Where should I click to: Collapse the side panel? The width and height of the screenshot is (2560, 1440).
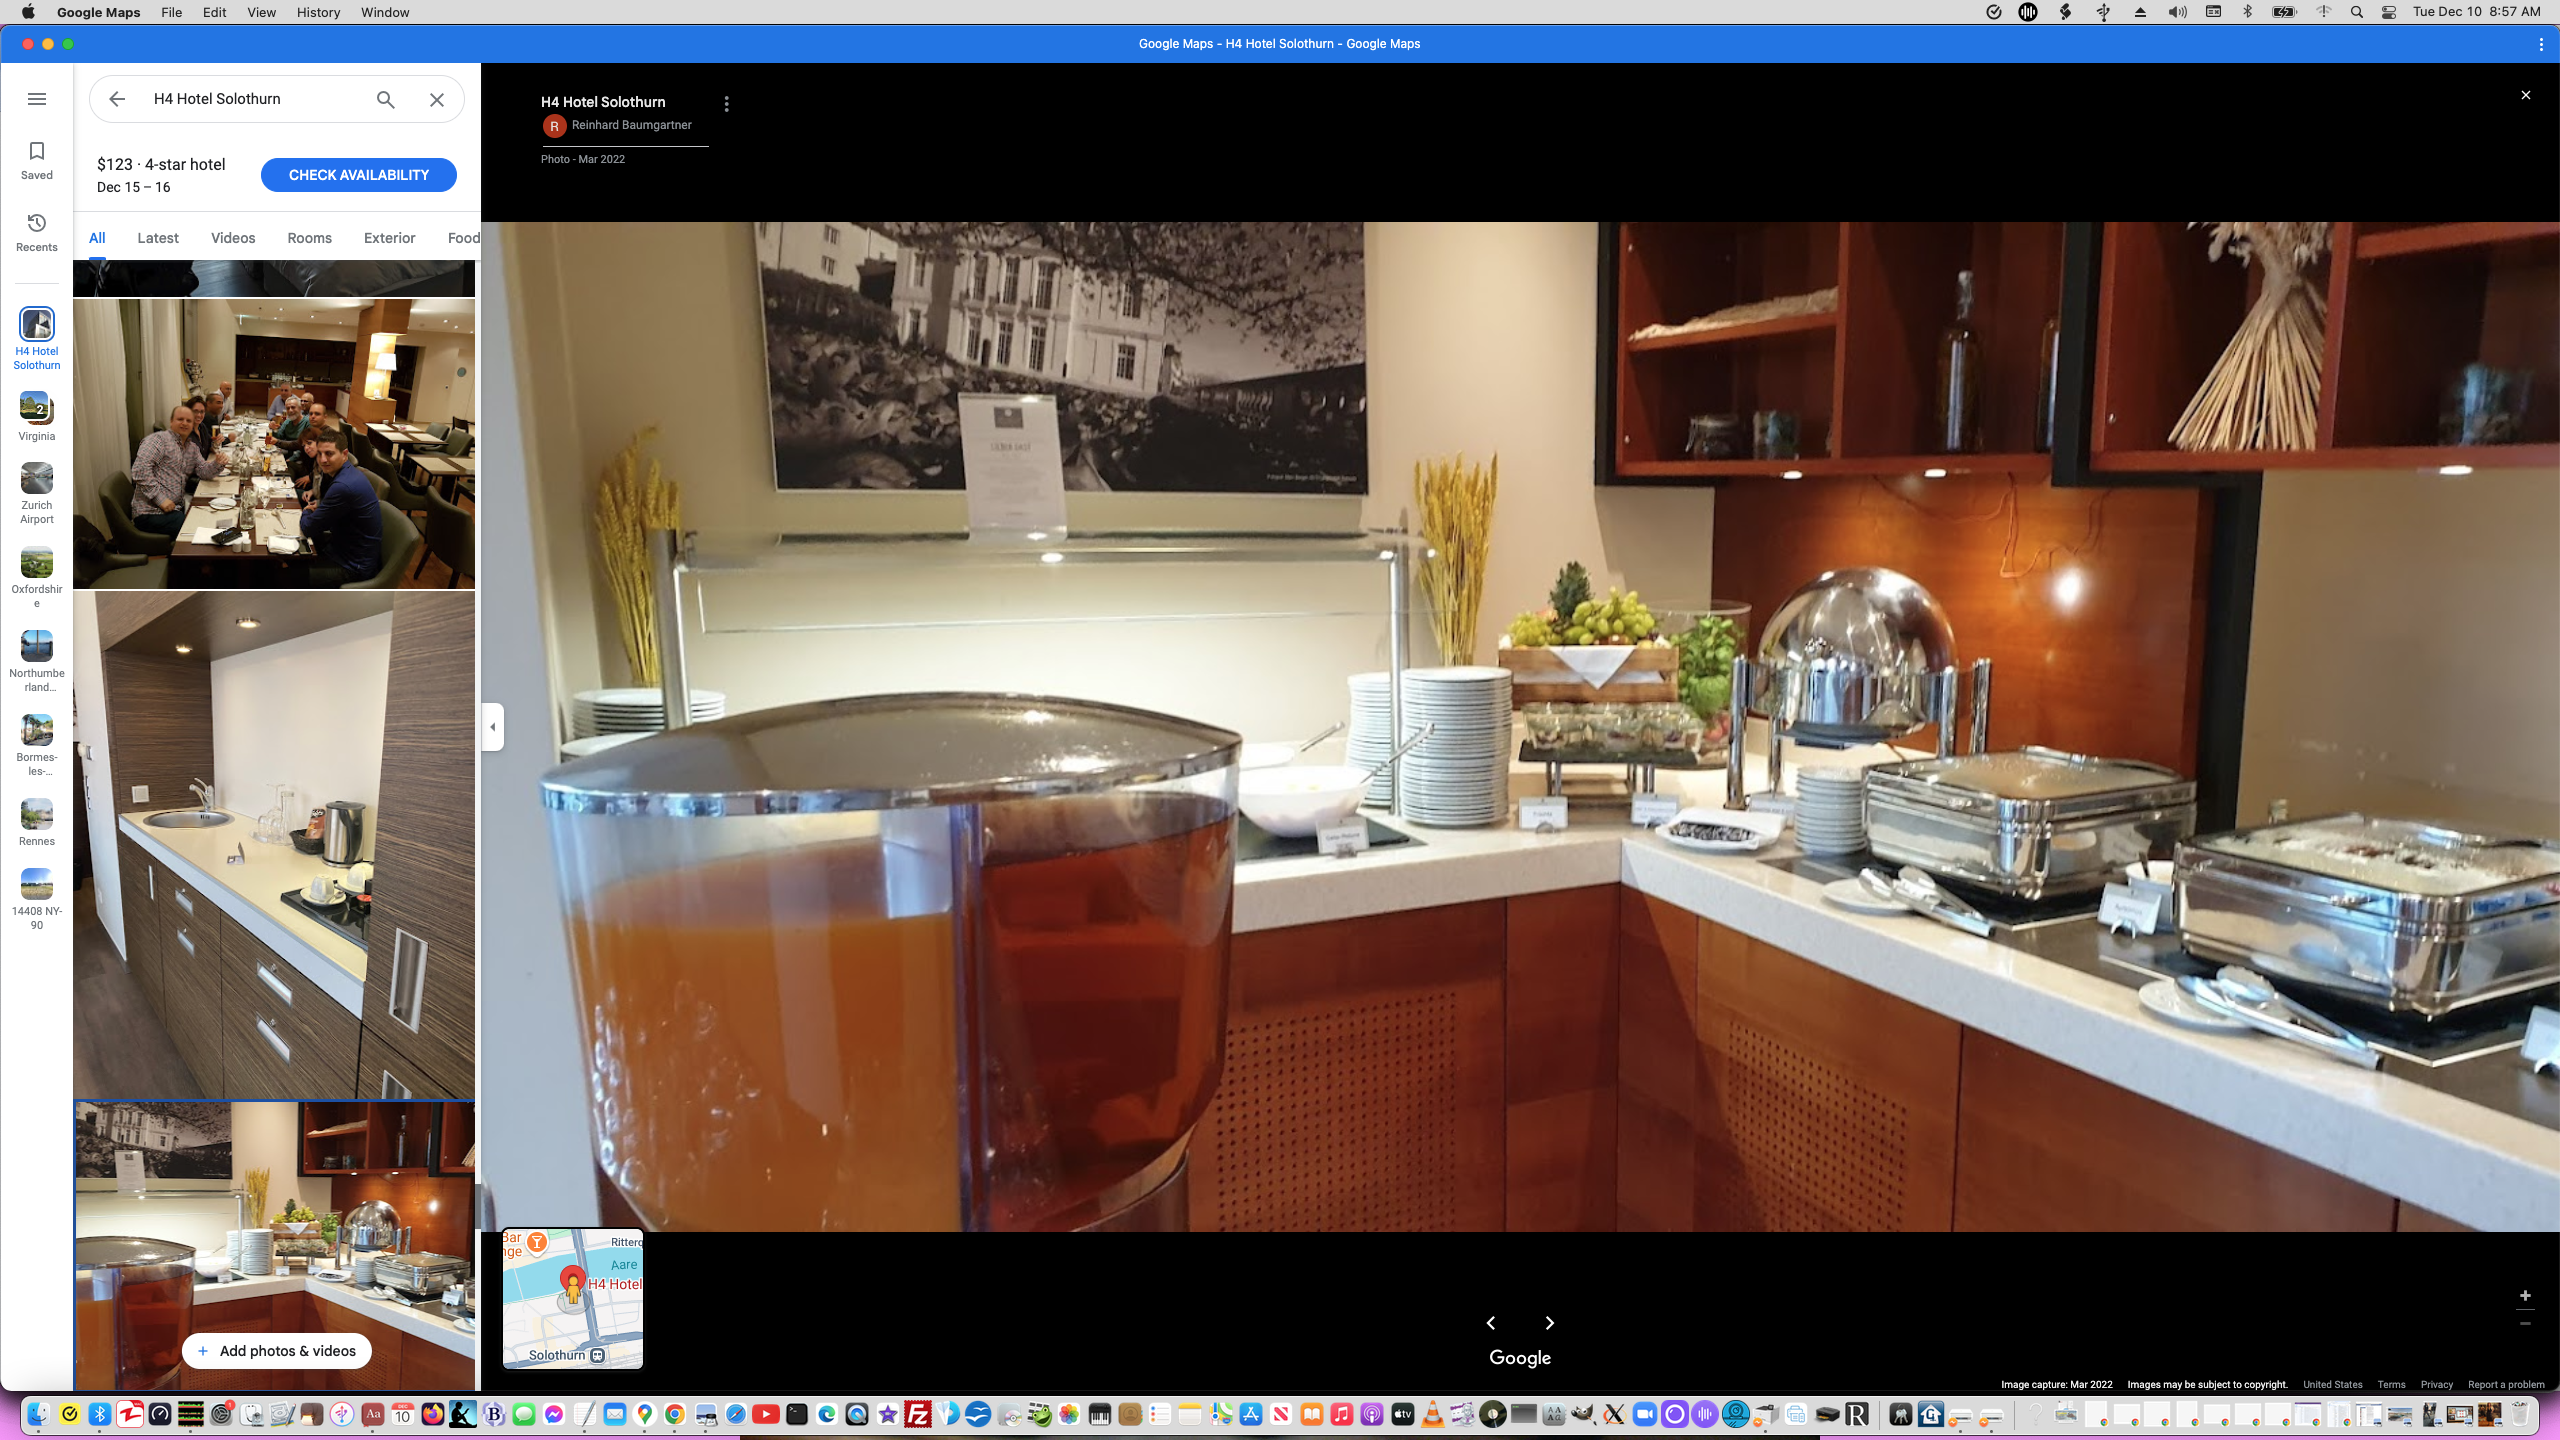(x=492, y=726)
